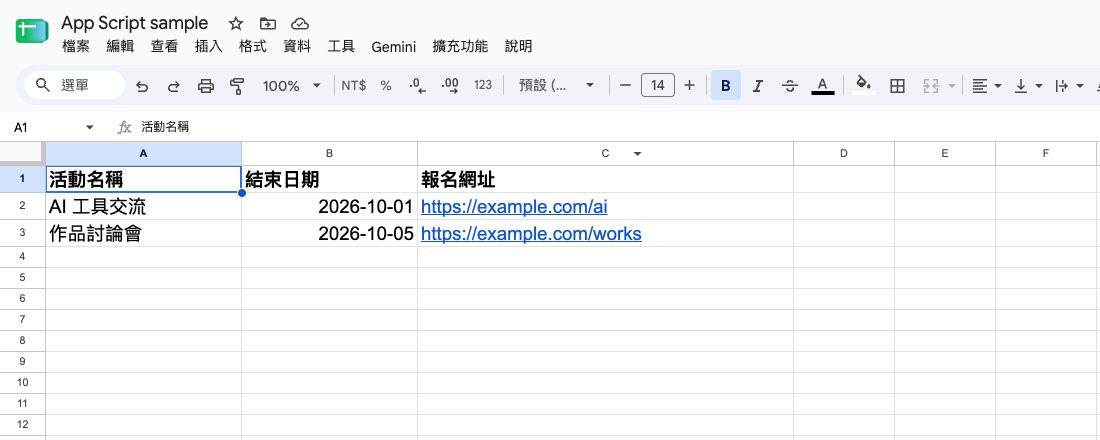Select column B header
Screen dimensions: 1100x440
coord(330,154)
